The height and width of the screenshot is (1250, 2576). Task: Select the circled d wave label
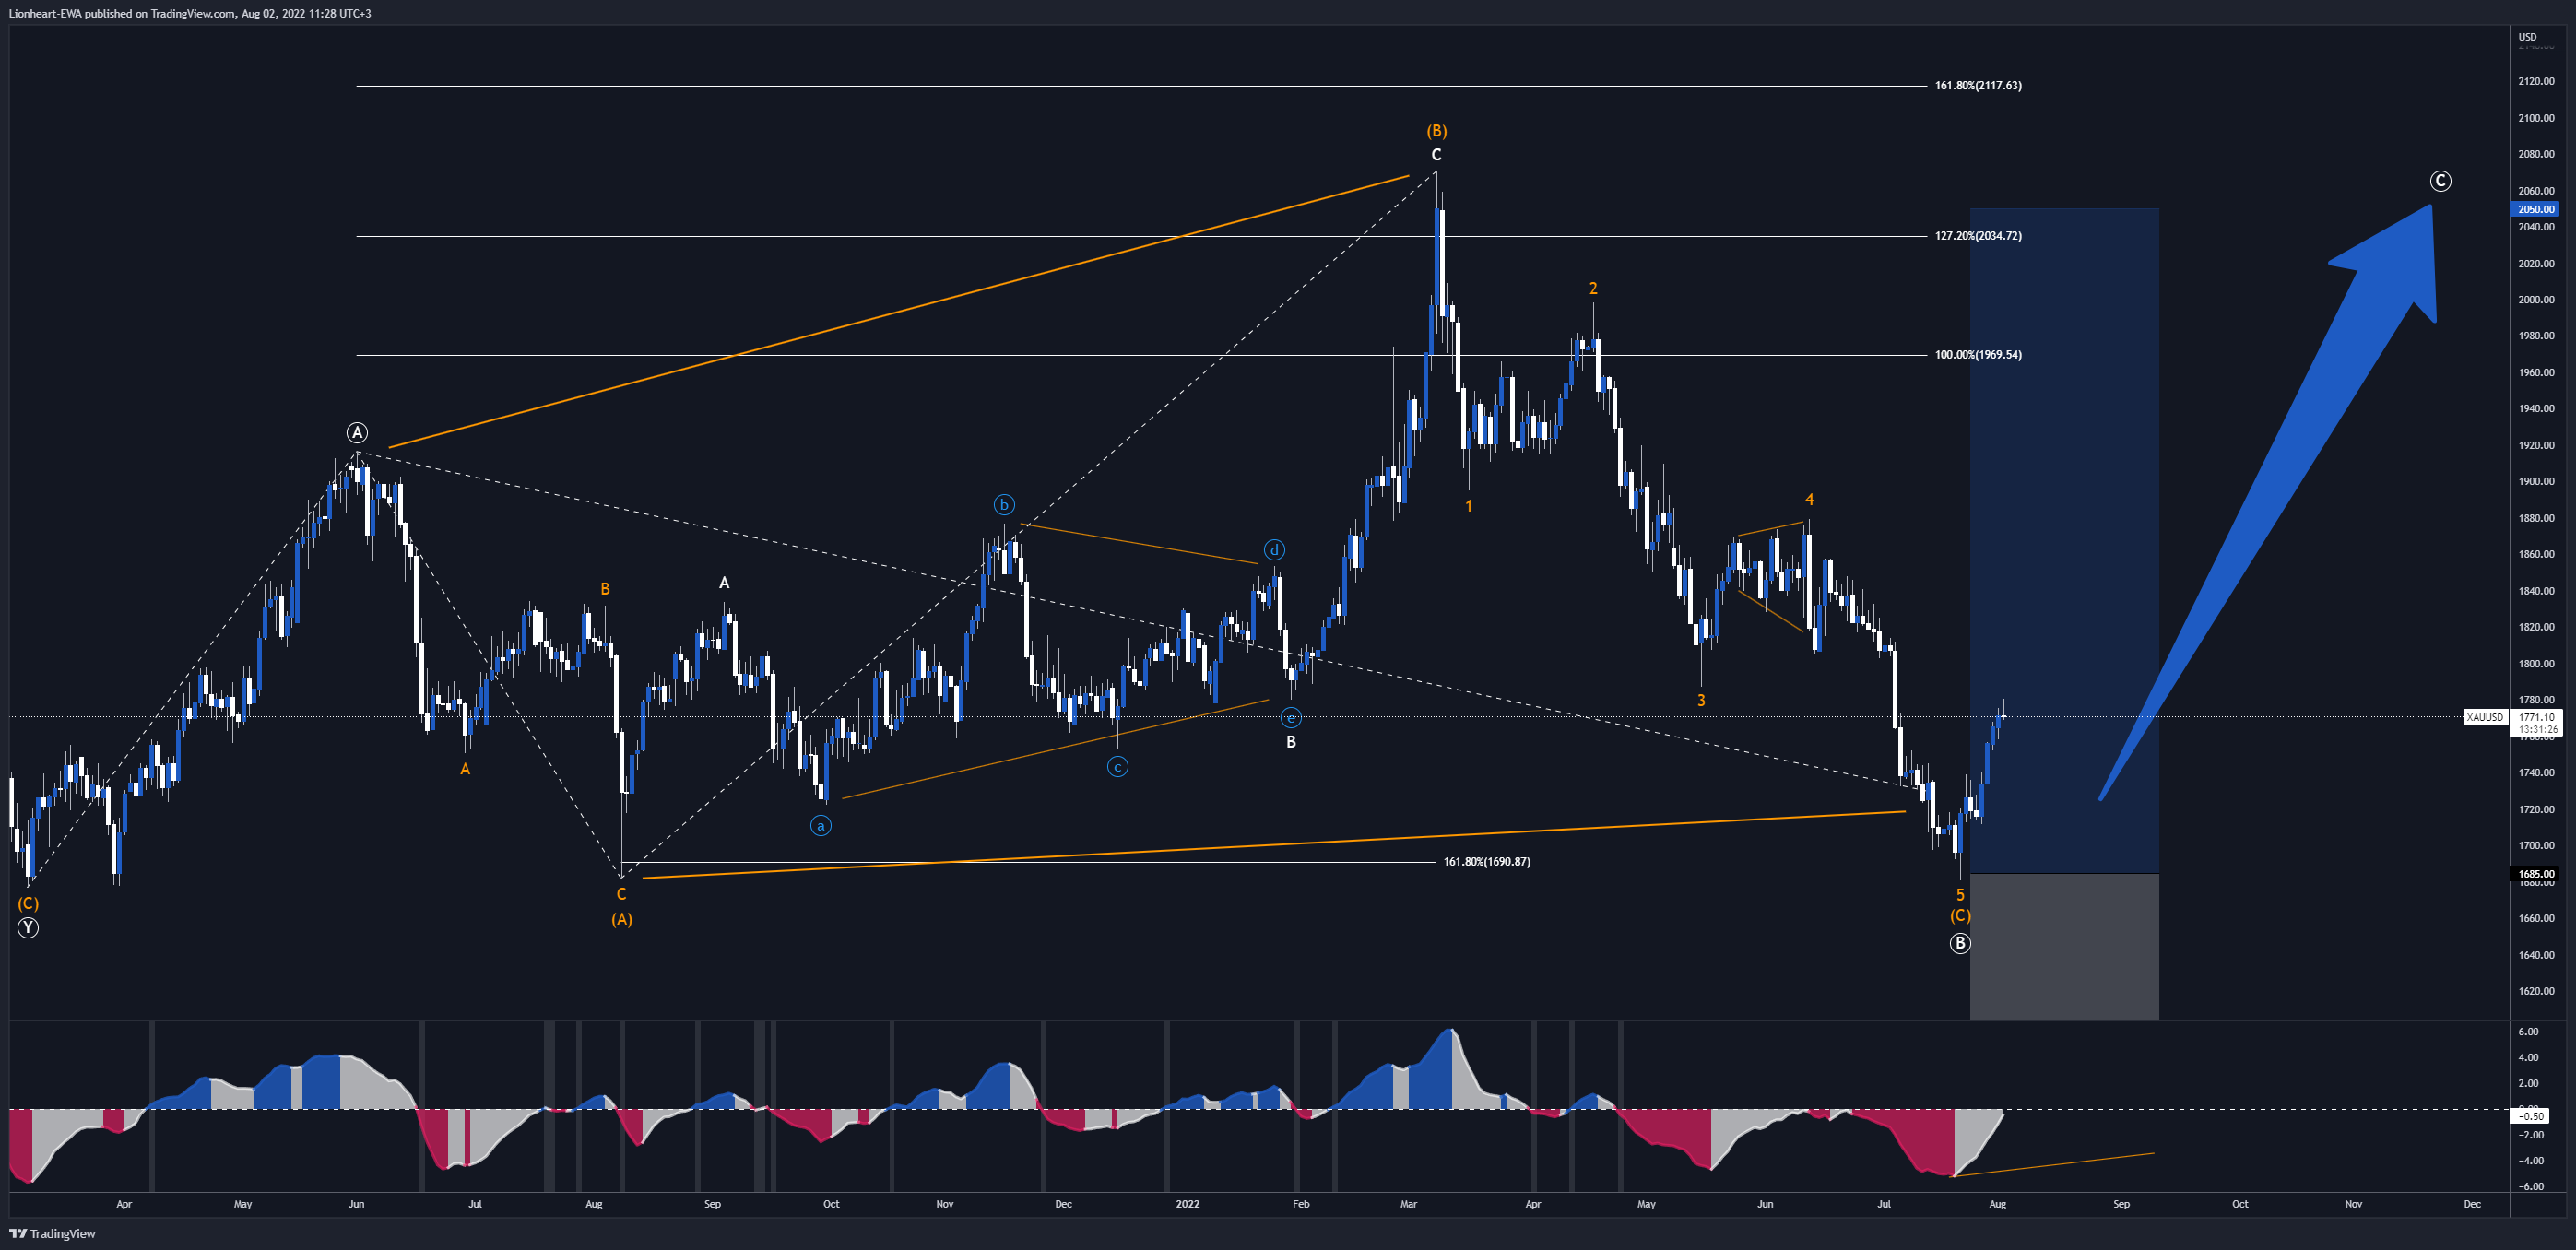point(1274,550)
